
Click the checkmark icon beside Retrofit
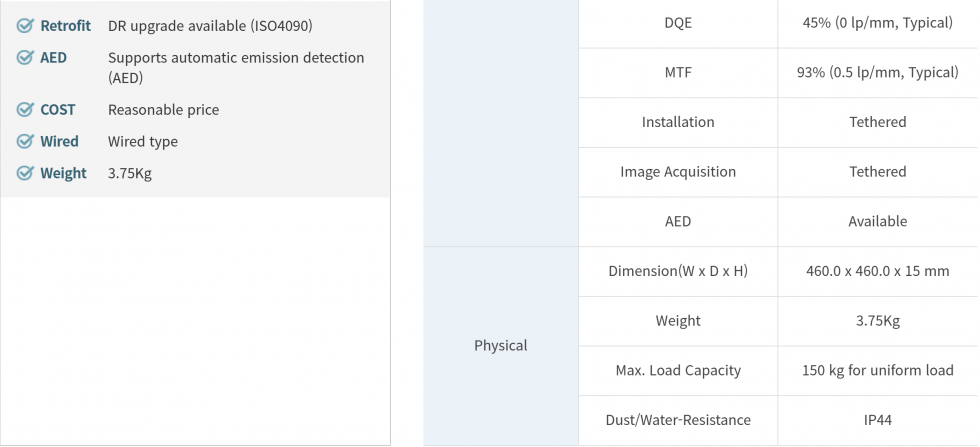click(x=26, y=26)
